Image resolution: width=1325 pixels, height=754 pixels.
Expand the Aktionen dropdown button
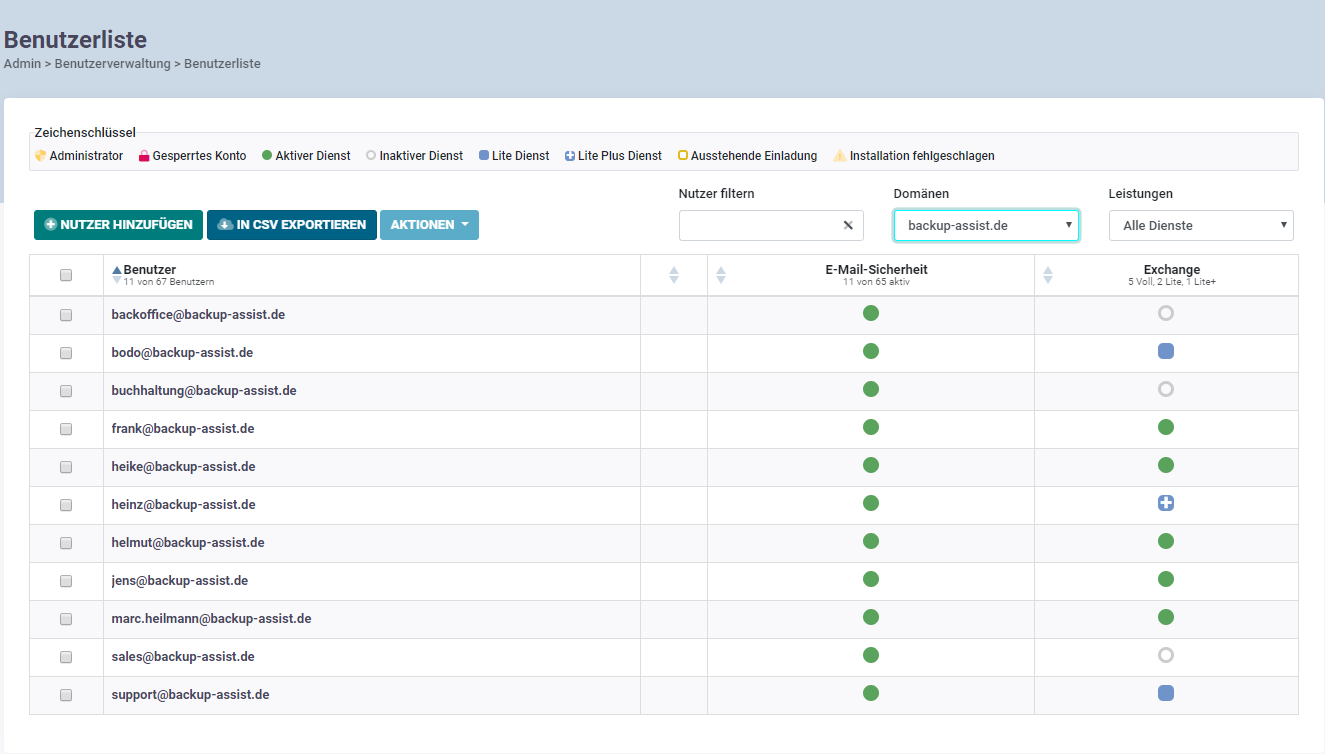coord(429,225)
